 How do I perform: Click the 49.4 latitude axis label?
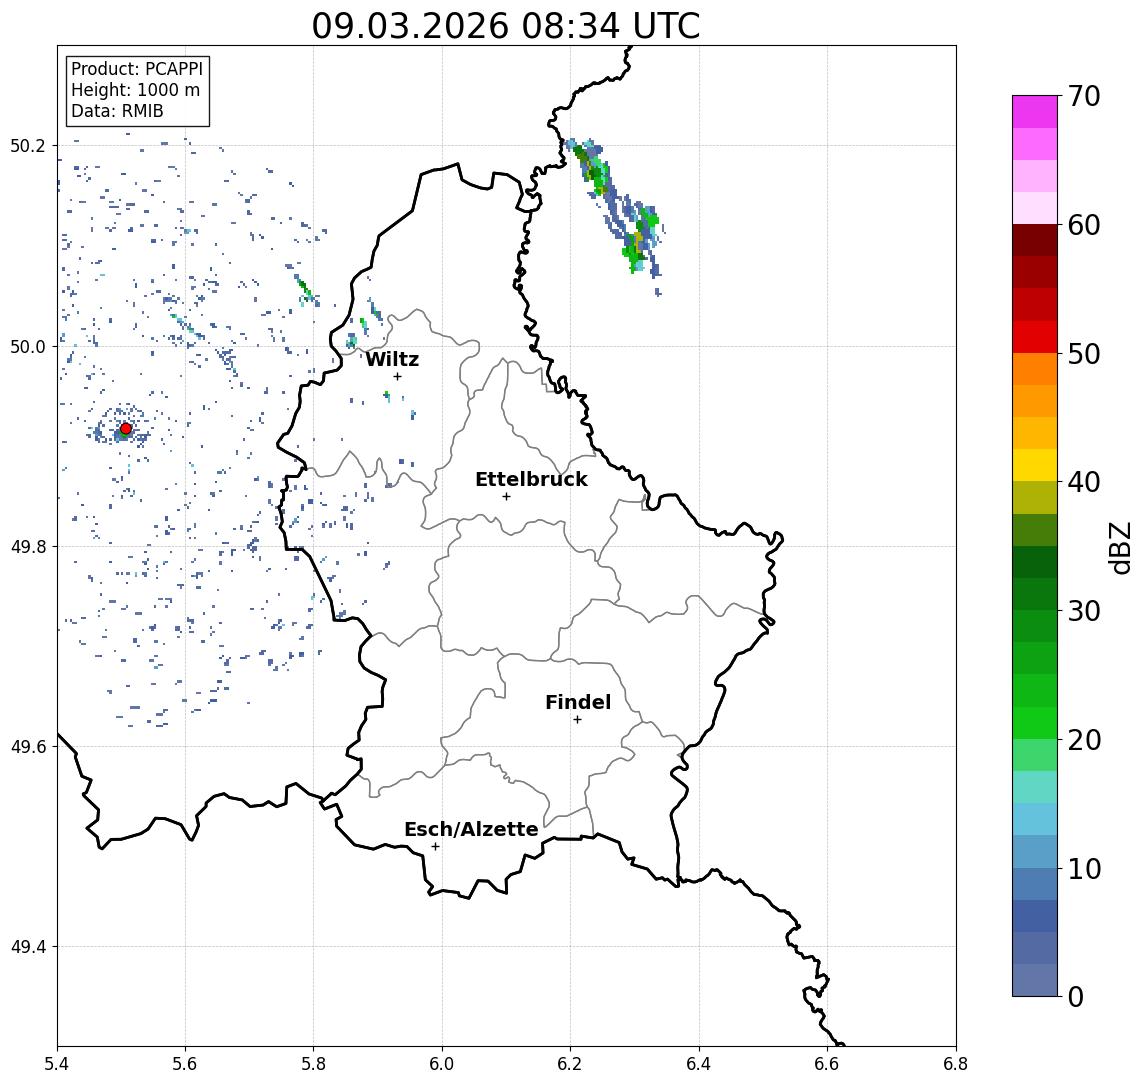(27, 947)
